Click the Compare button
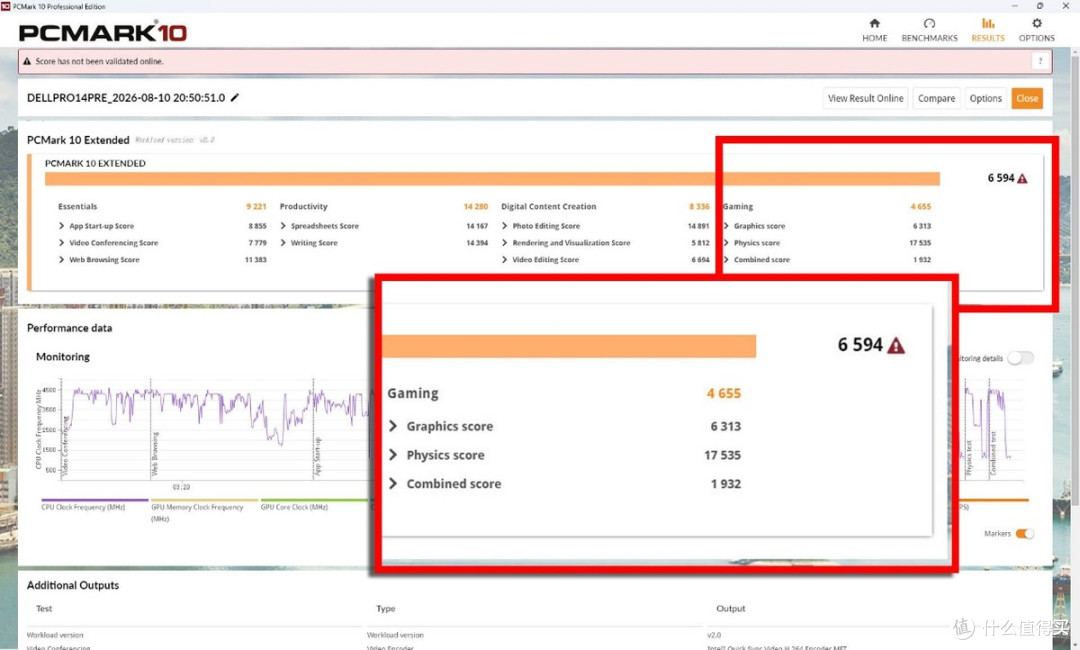1080x650 pixels. tap(936, 98)
